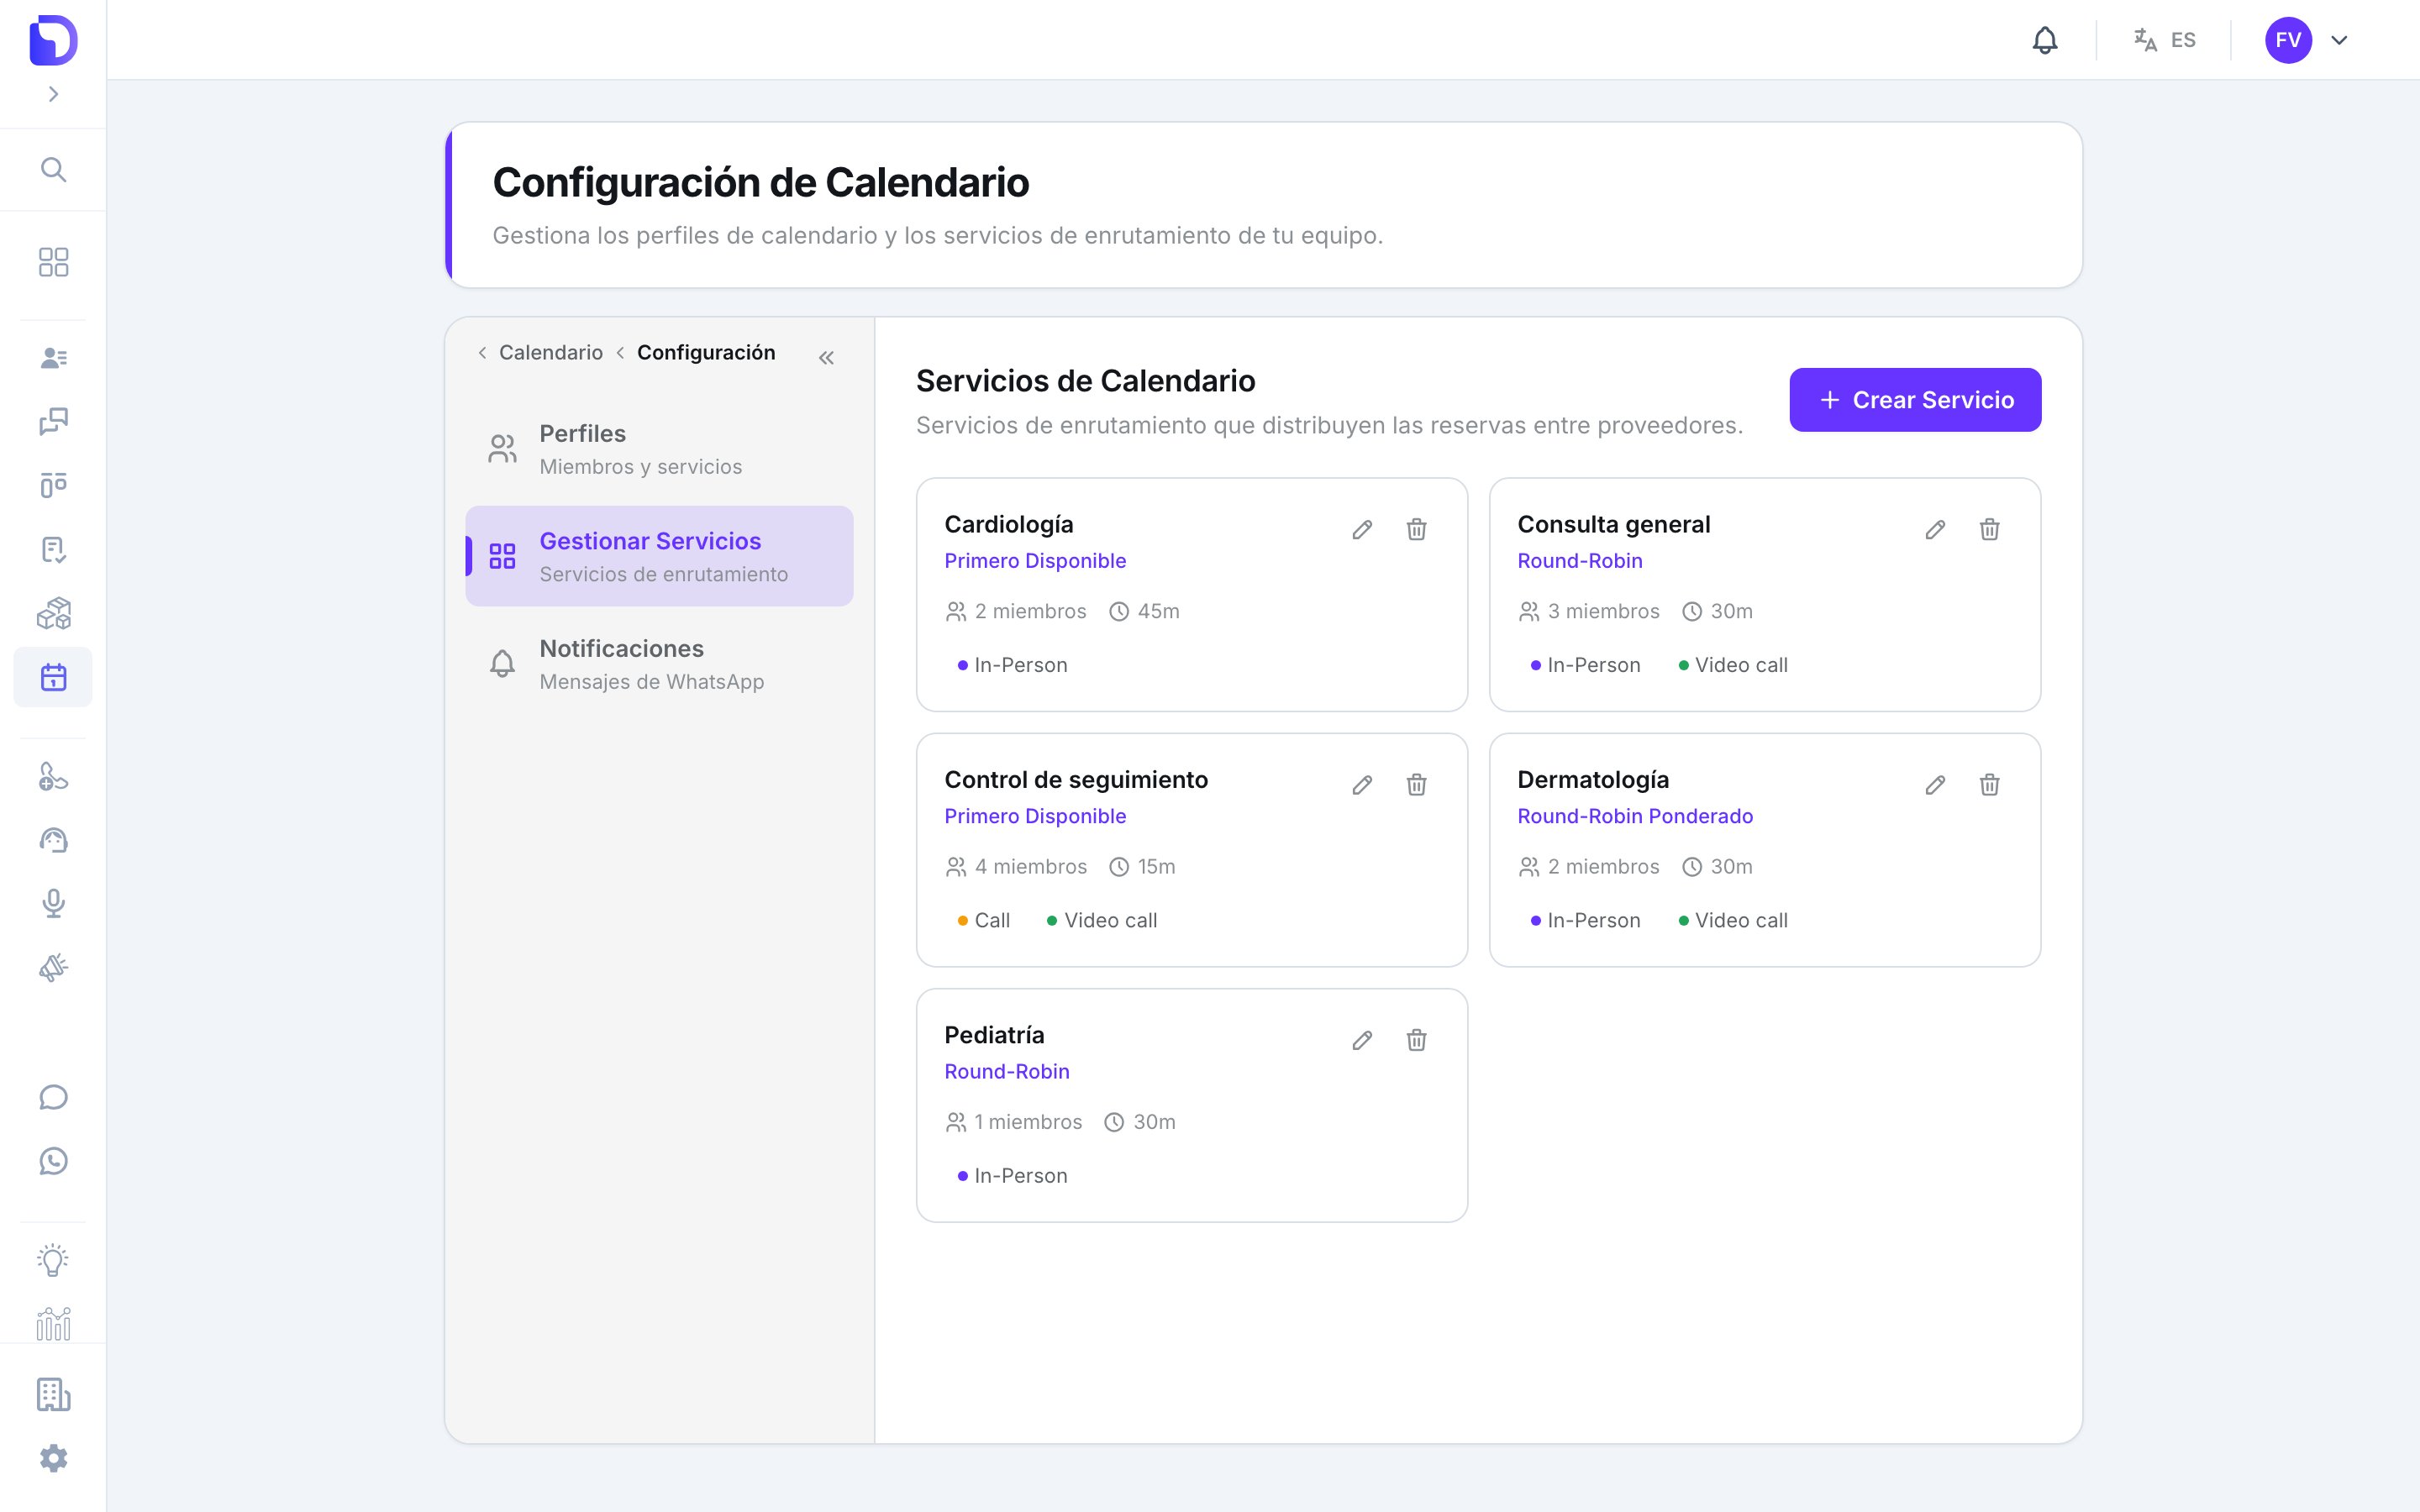The width and height of the screenshot is (2420, 1512).
Task: Click 'In-Person' tag in Pediatría card
Action: point(1012,1176)
